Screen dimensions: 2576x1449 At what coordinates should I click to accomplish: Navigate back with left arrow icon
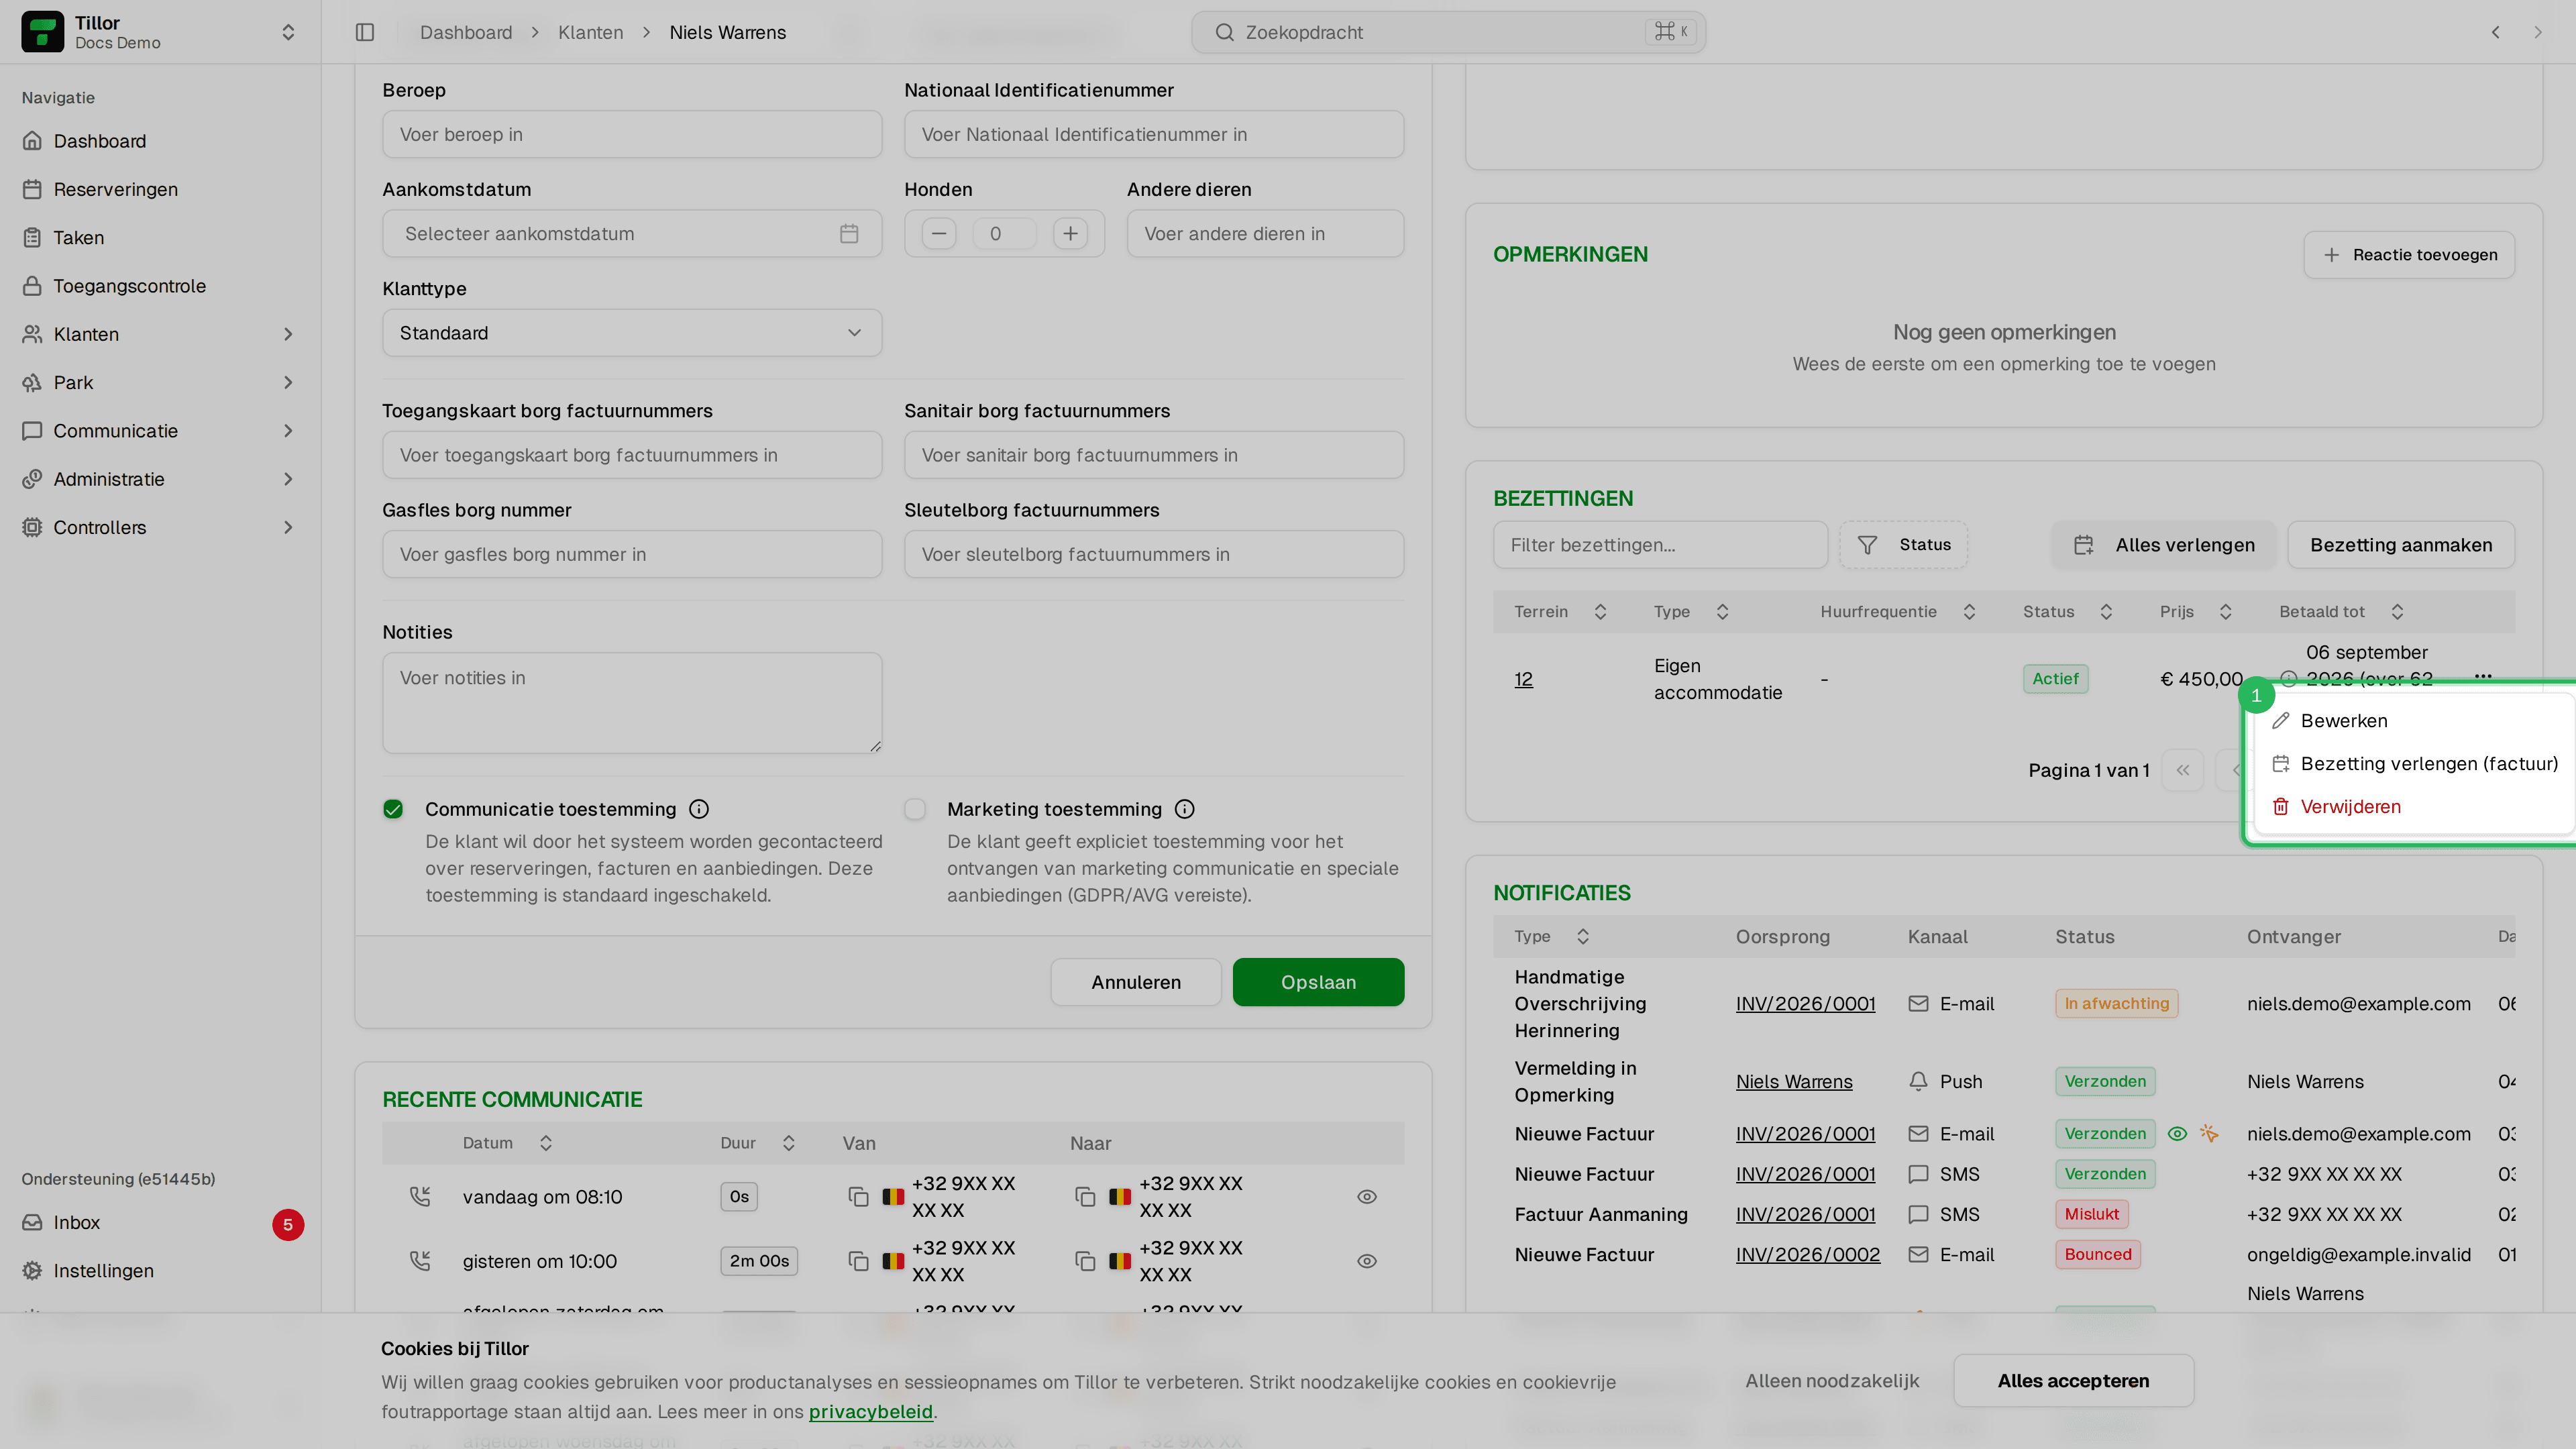click(x=2496, y=32)
